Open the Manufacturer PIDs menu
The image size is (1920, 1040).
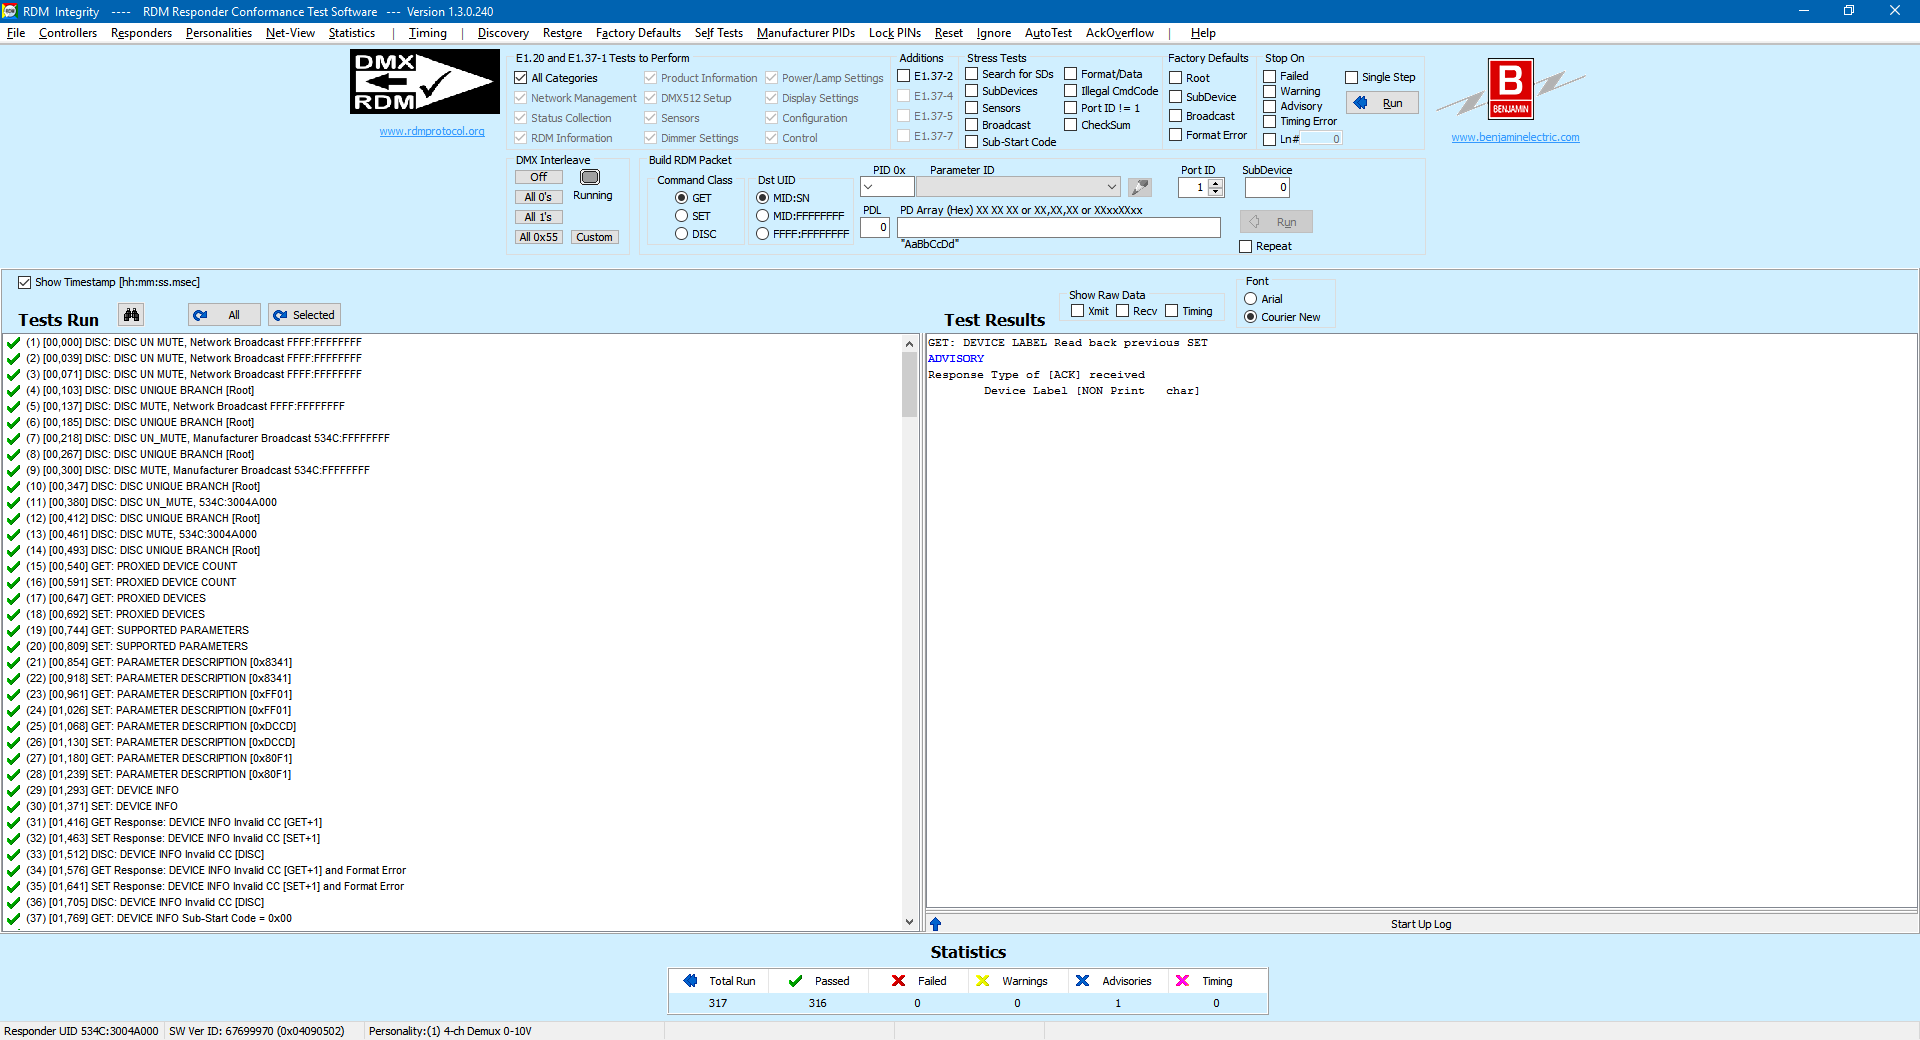click(805, 33)
